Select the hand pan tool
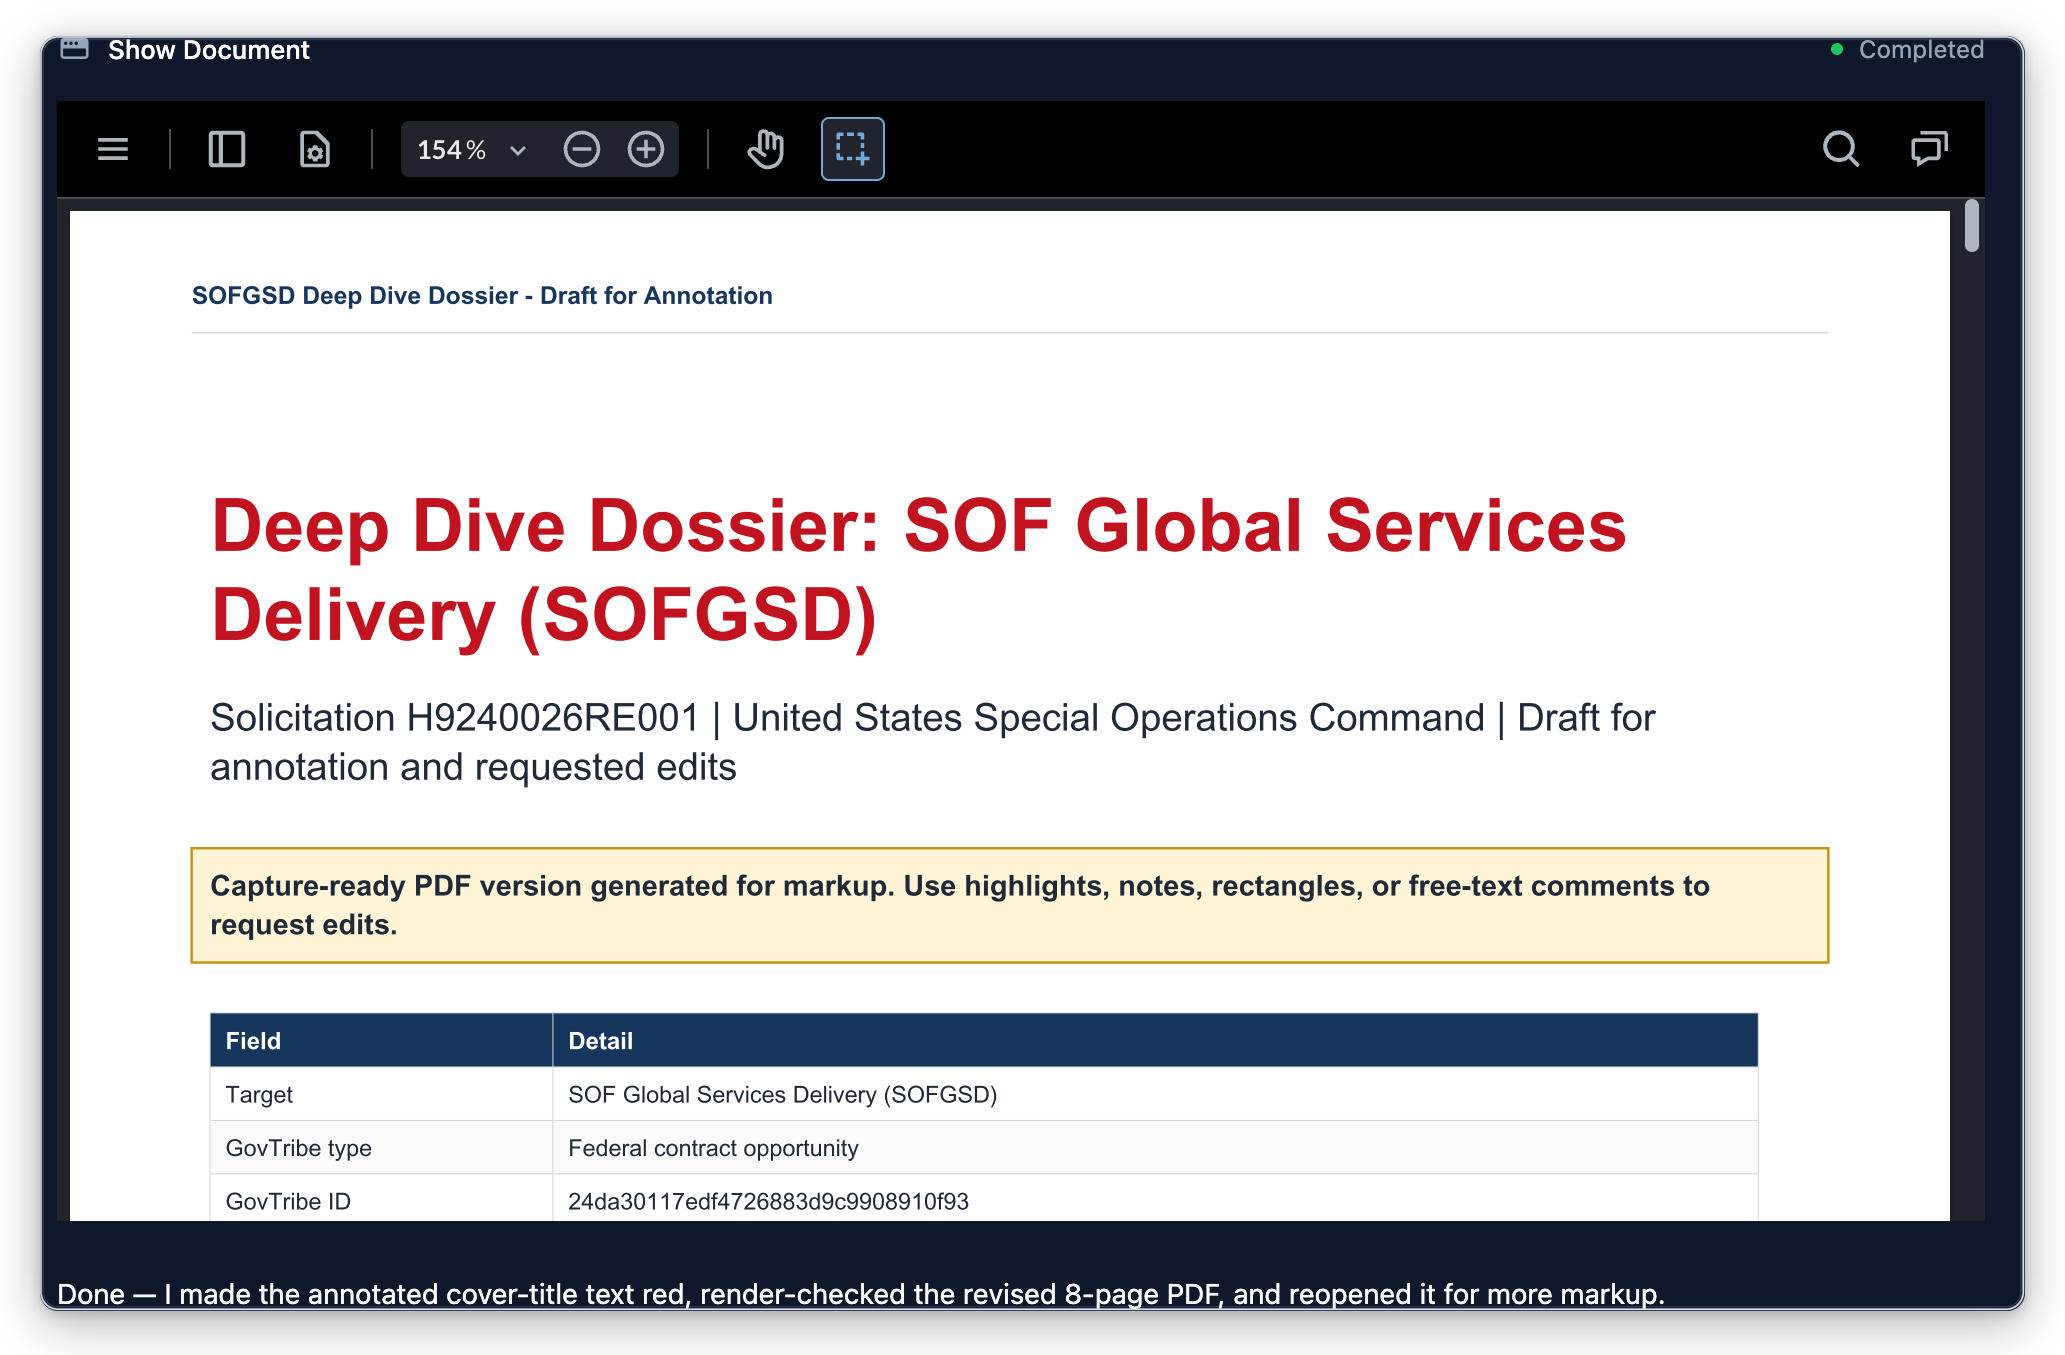The image size is (2065, 1355). click(x=766, y=149)
